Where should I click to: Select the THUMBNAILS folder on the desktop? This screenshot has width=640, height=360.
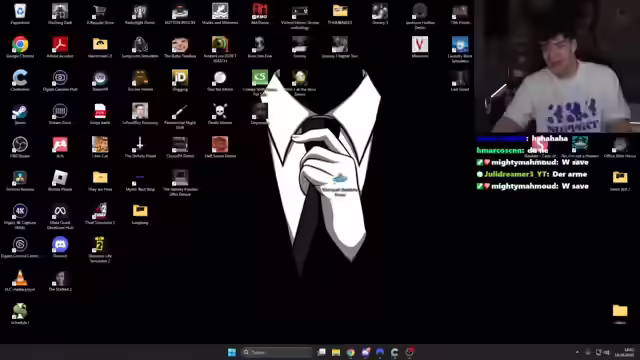click(340, 11)
